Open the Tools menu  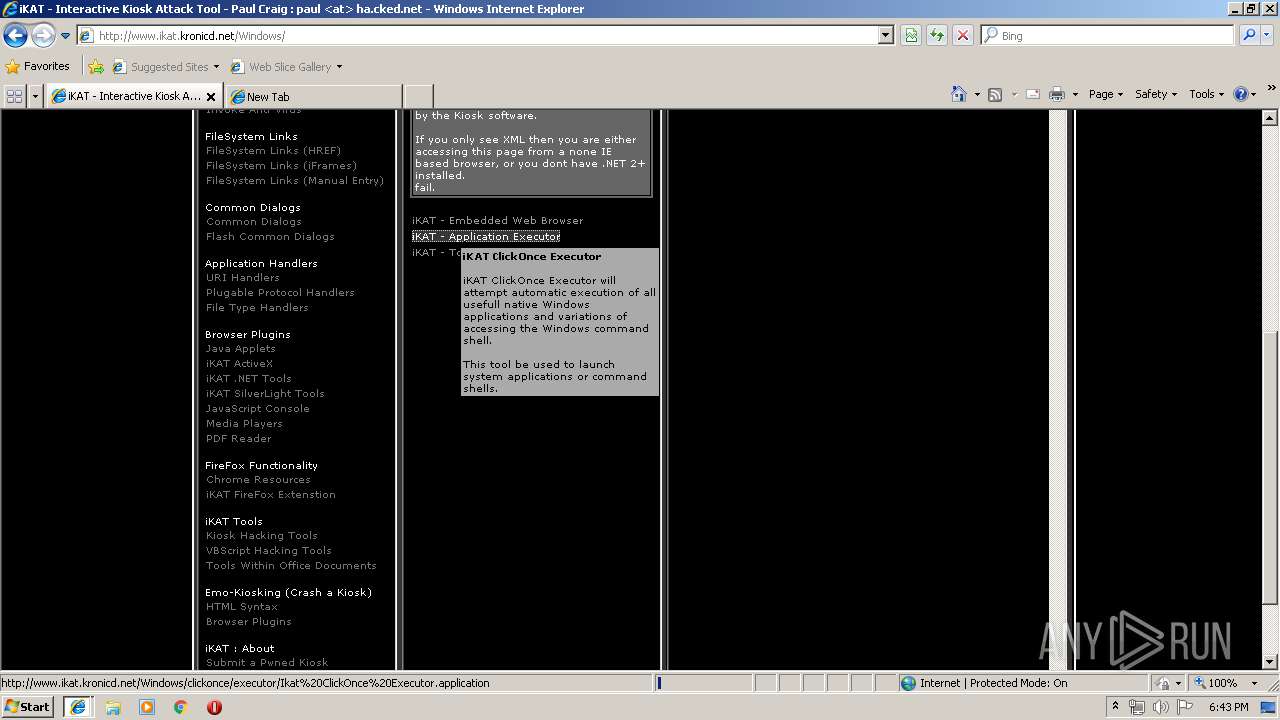(x=1207, y=94)
